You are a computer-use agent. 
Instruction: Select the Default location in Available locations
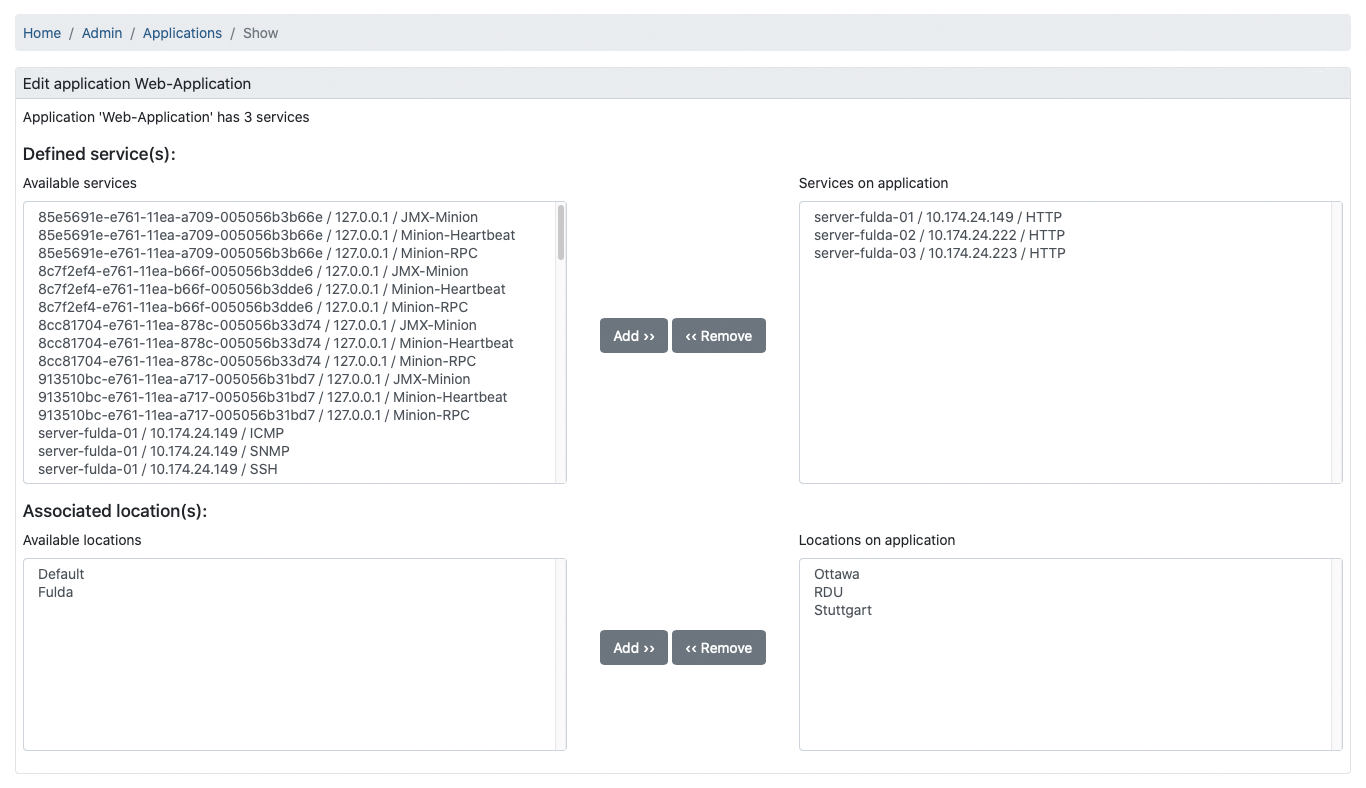coord(60,574)
